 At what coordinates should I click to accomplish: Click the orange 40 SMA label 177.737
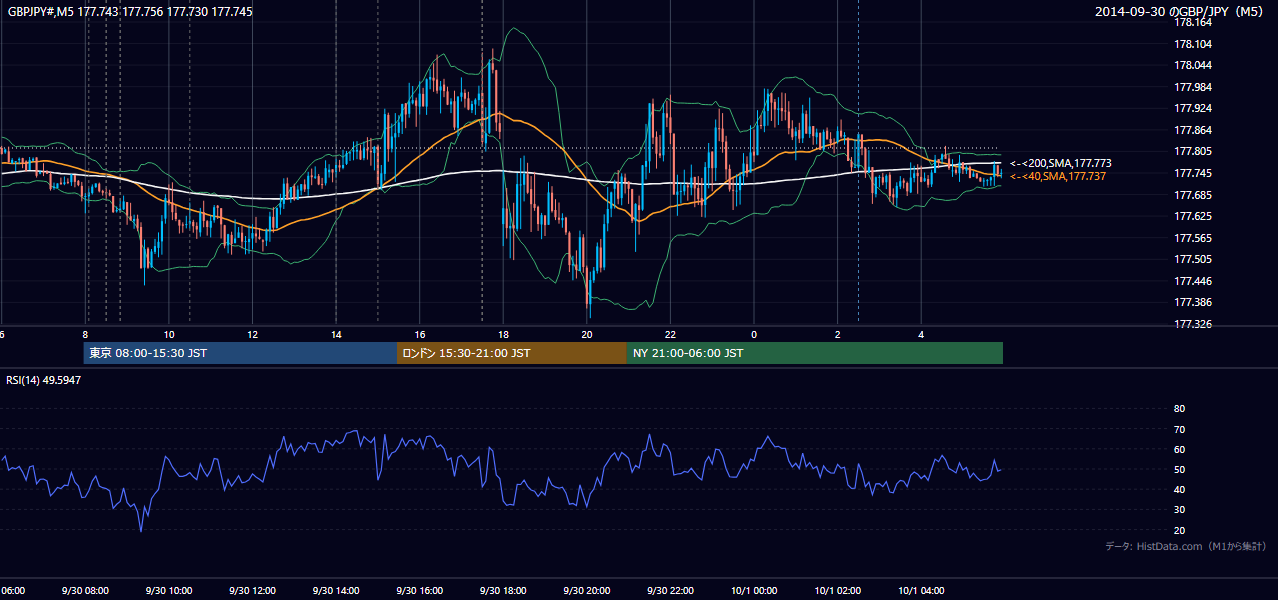click(x=1057, y=176)
